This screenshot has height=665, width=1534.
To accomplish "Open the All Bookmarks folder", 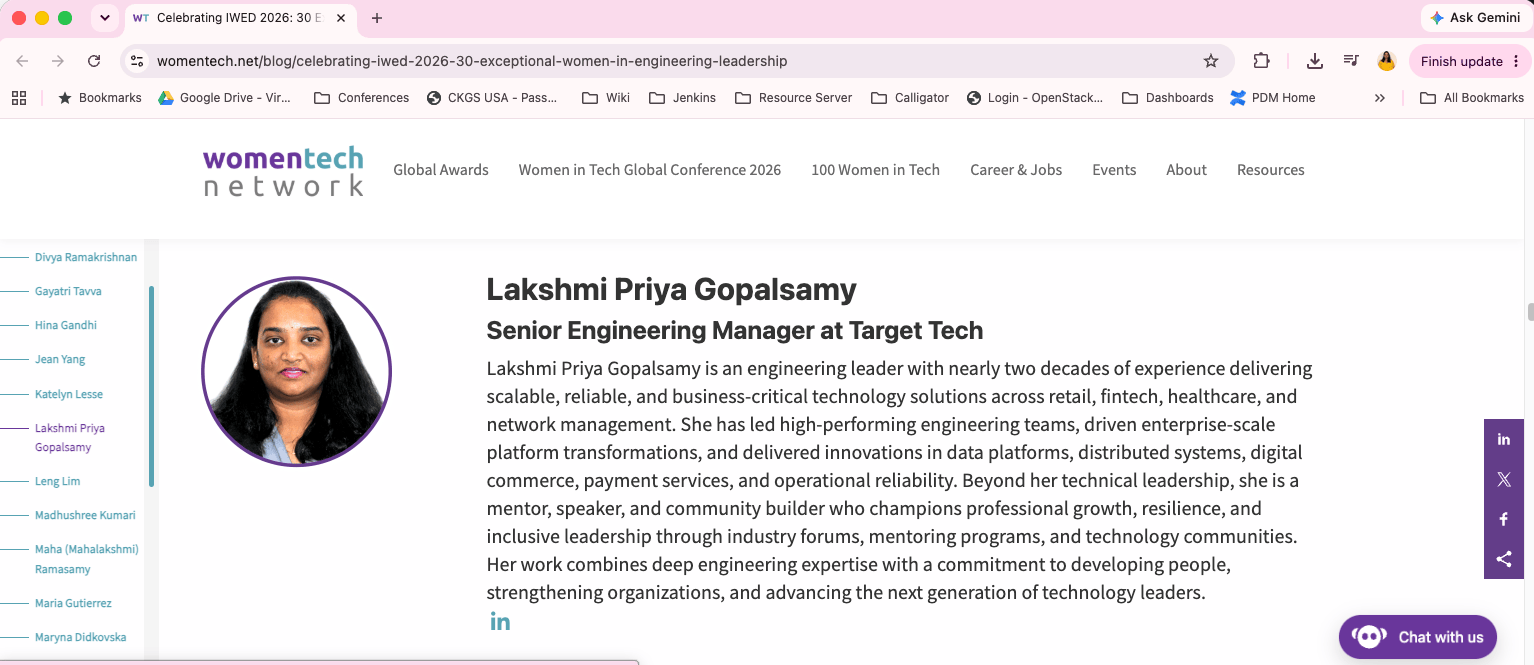I will point(1472,97).
